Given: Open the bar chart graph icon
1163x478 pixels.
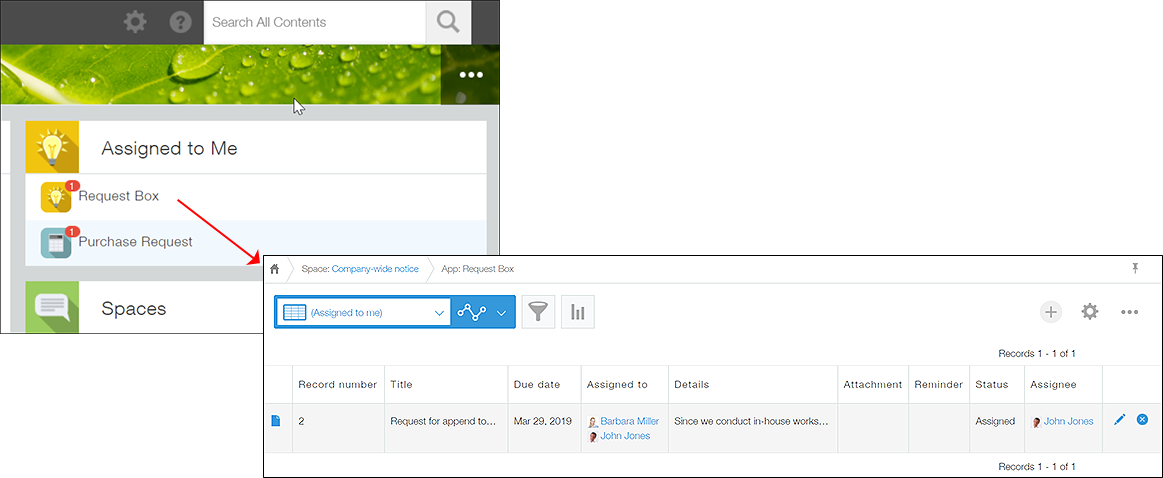Looking at the screenshot, I should 578,312.
